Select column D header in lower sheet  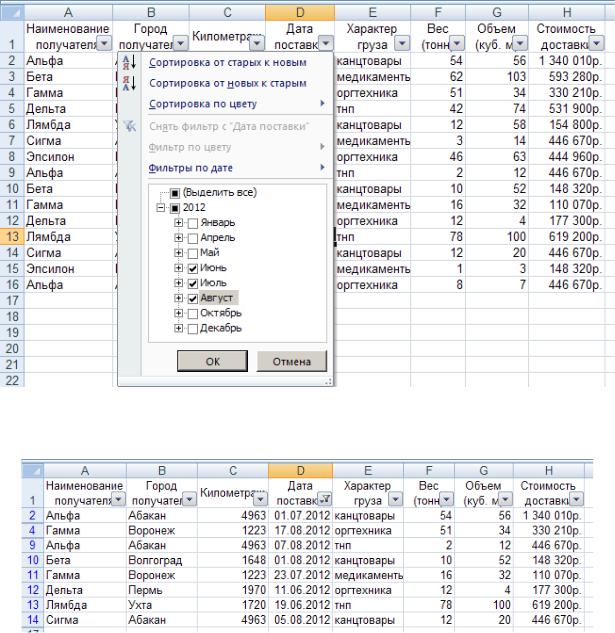tap(300, 471)
